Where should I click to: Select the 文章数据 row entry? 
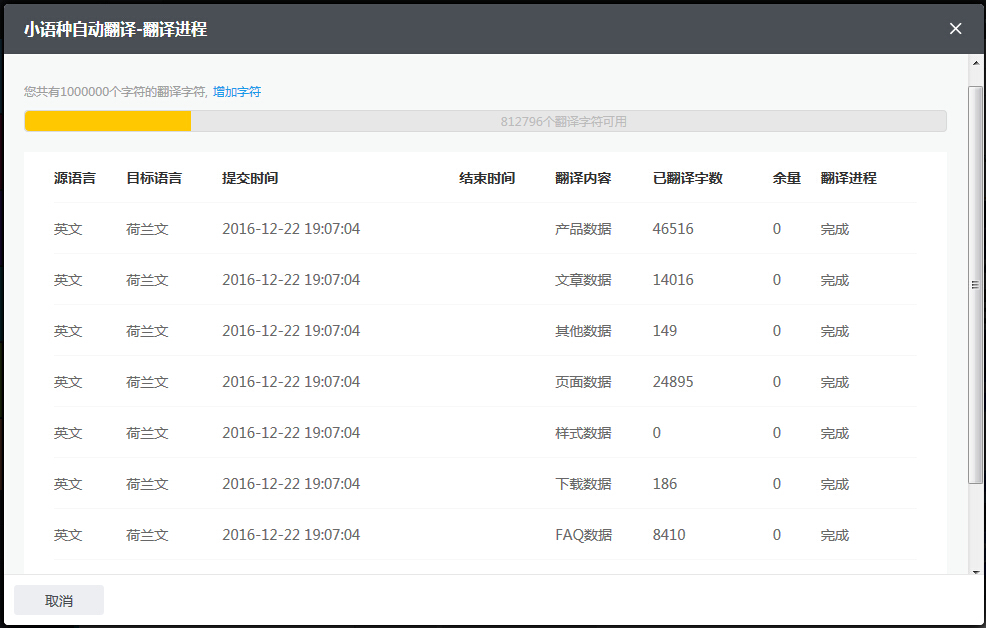[583, 280]
